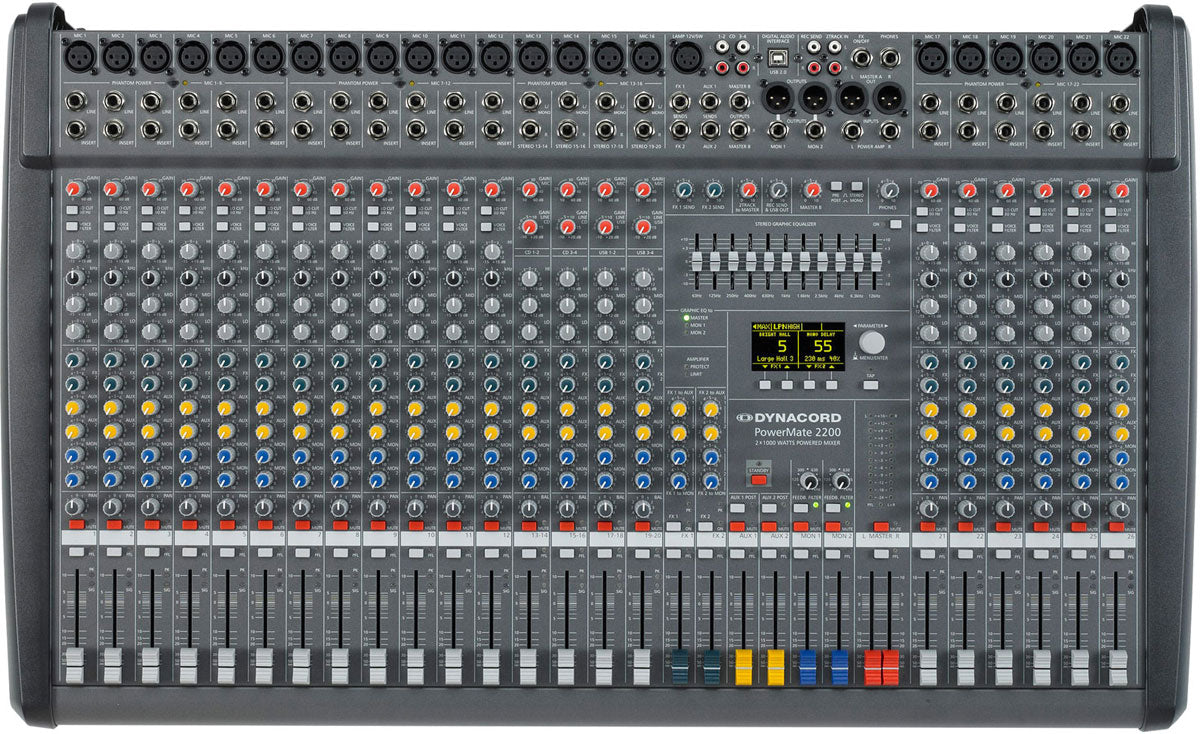1200x734 pixels.
Task: Click the Master A left XLR output
Action: (852, 99)
